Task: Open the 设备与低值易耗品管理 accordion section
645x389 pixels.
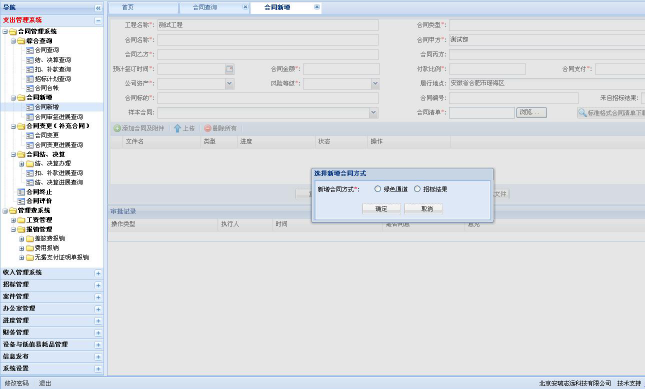Action: 52,344
